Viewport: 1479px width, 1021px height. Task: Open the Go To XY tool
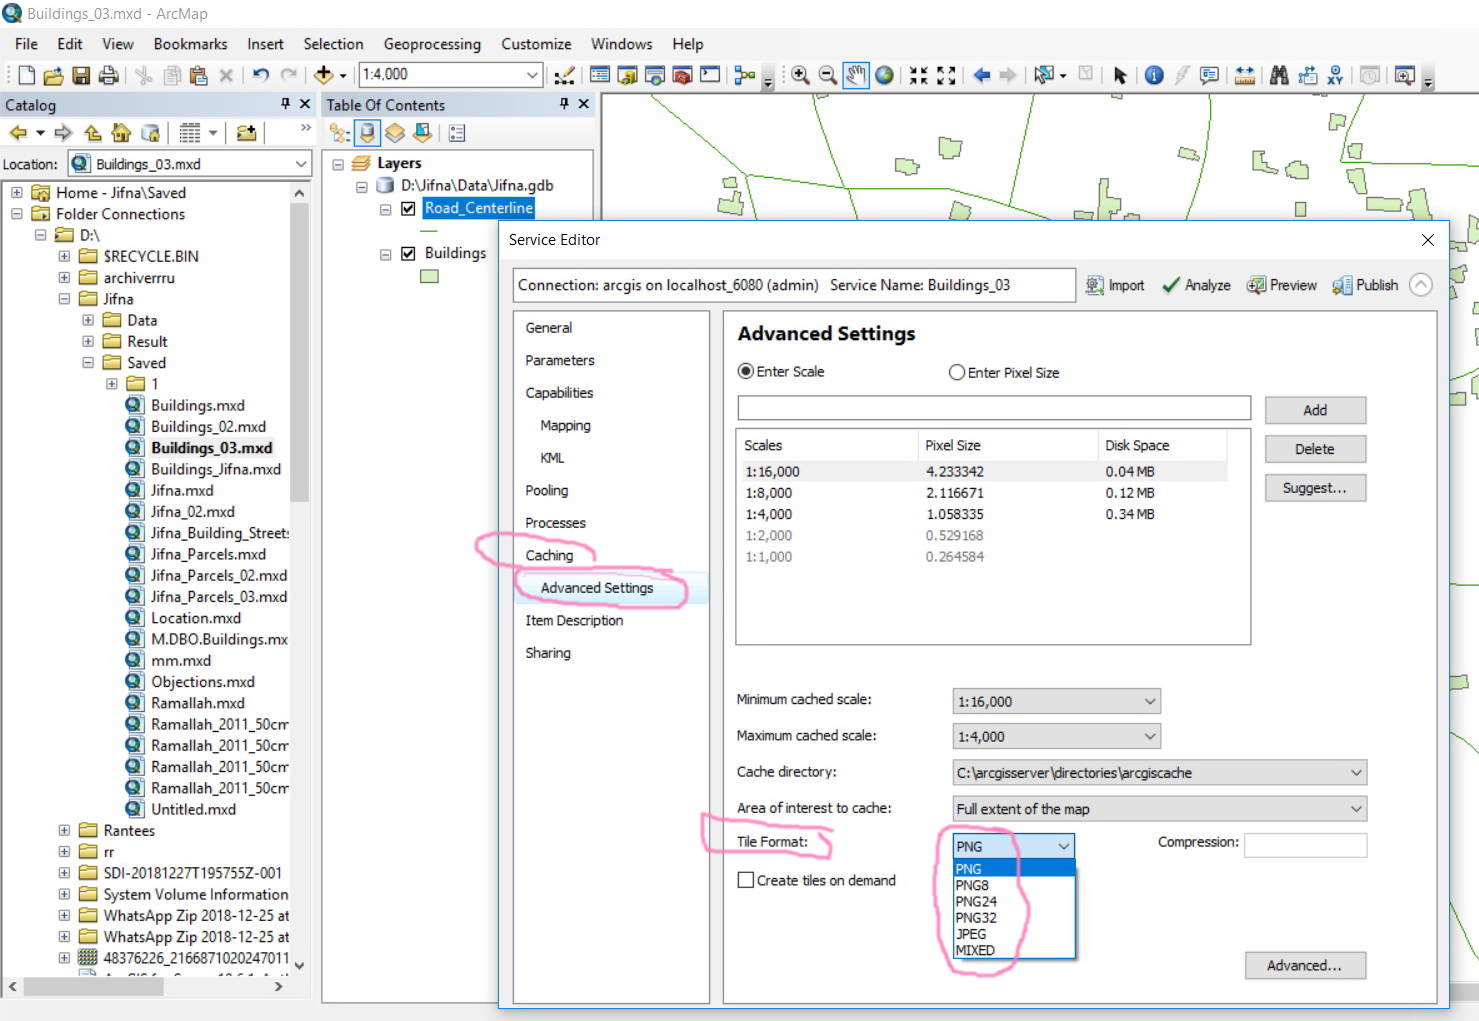coord(1335,75)
